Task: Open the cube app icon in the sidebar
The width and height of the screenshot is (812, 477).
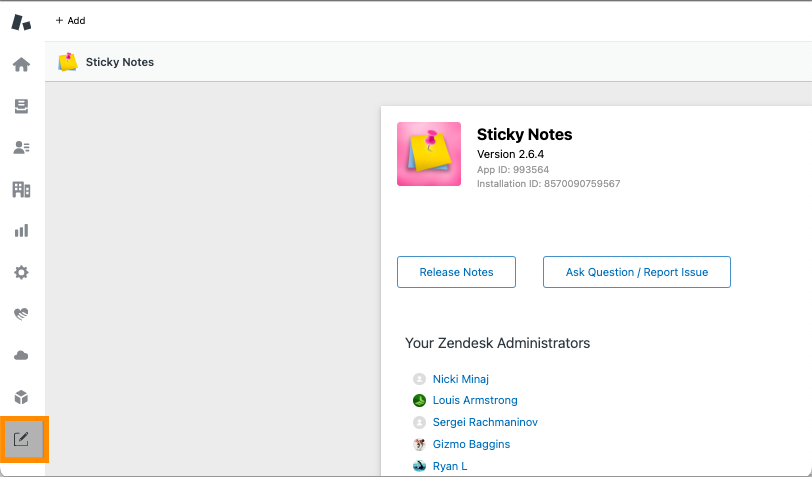Action: click(21, 397)
